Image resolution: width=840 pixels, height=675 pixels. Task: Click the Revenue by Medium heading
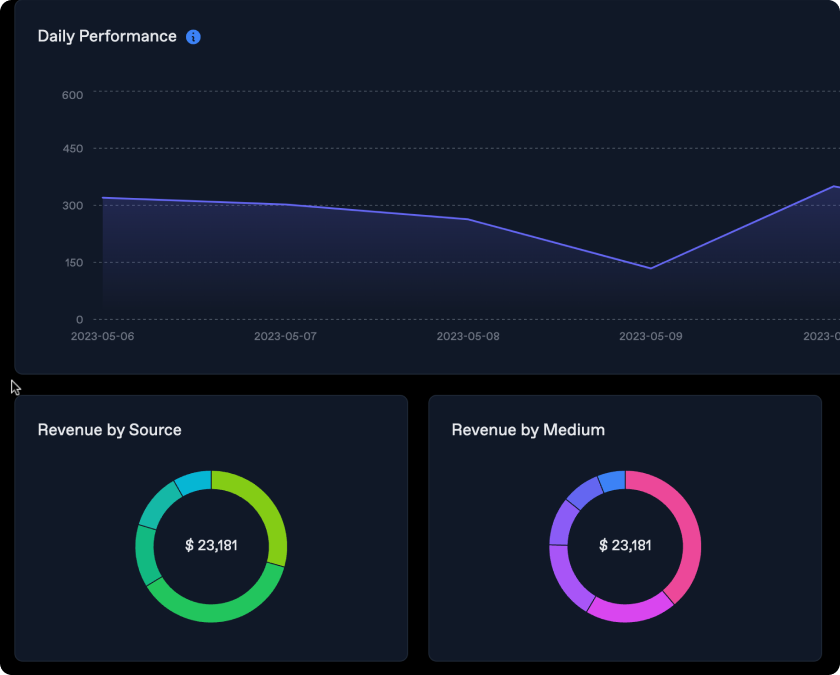click(x=528, y=430)
